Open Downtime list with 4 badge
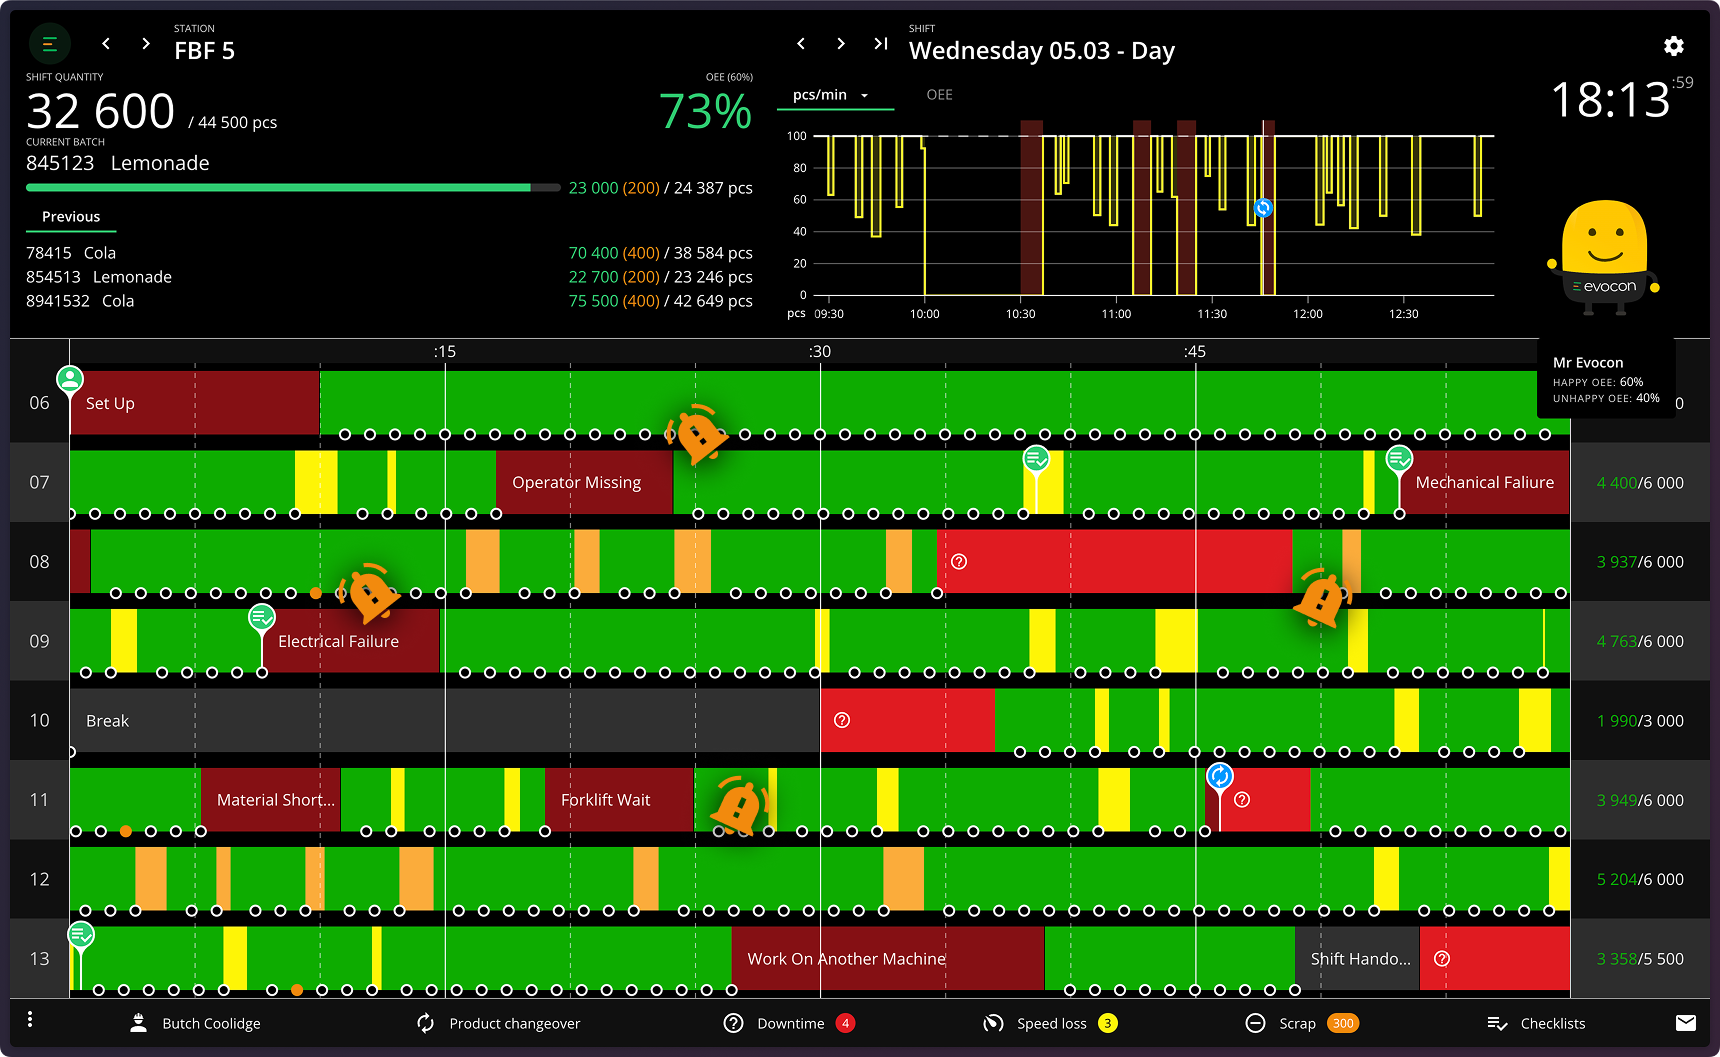 pyautogui.click(x=790, y=1023)
